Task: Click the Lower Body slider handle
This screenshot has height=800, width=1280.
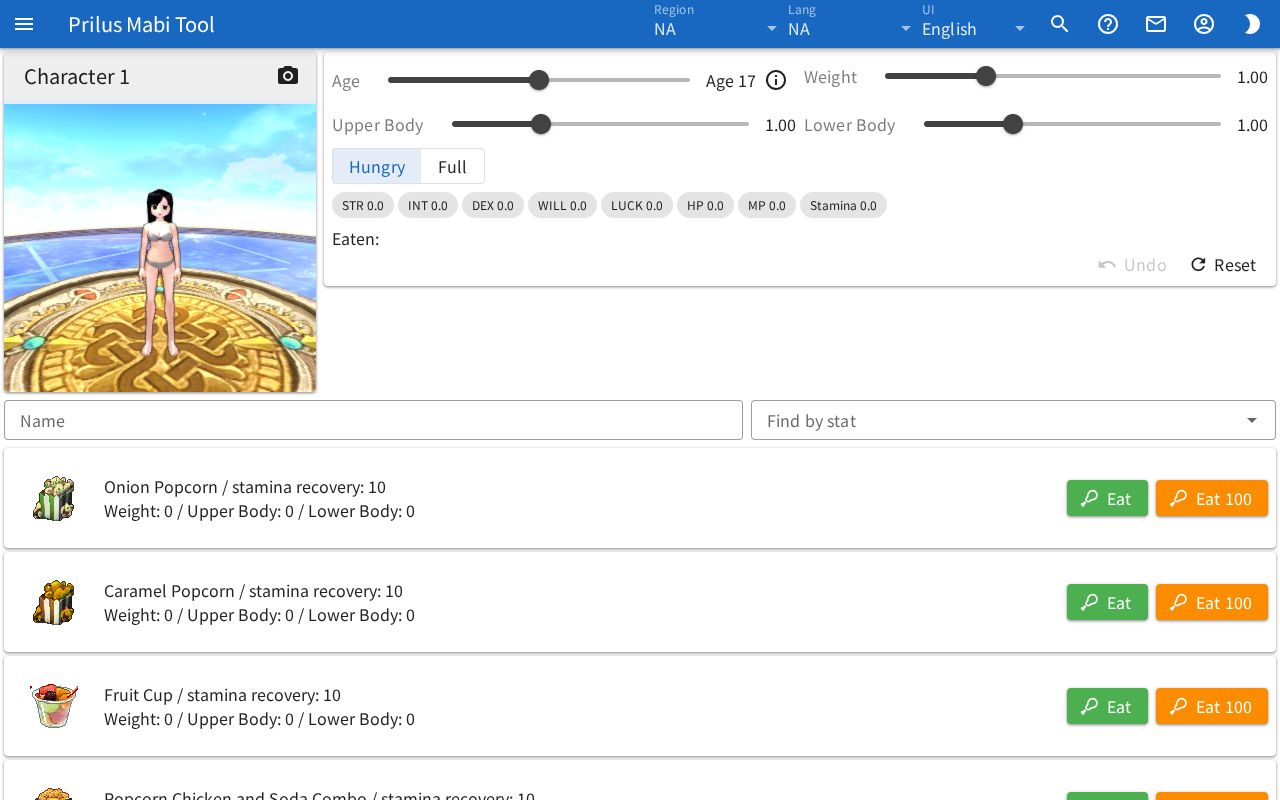Action: (x=1013, y=124)
